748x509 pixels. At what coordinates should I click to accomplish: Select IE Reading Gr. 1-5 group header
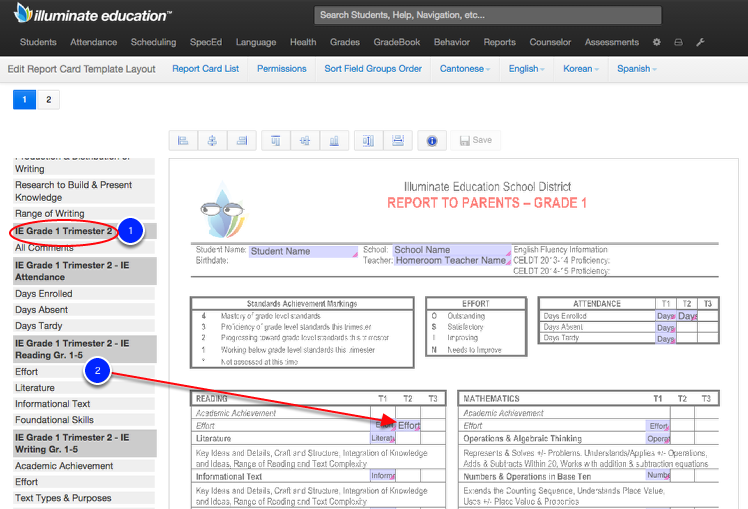click(x=84, y=349)
